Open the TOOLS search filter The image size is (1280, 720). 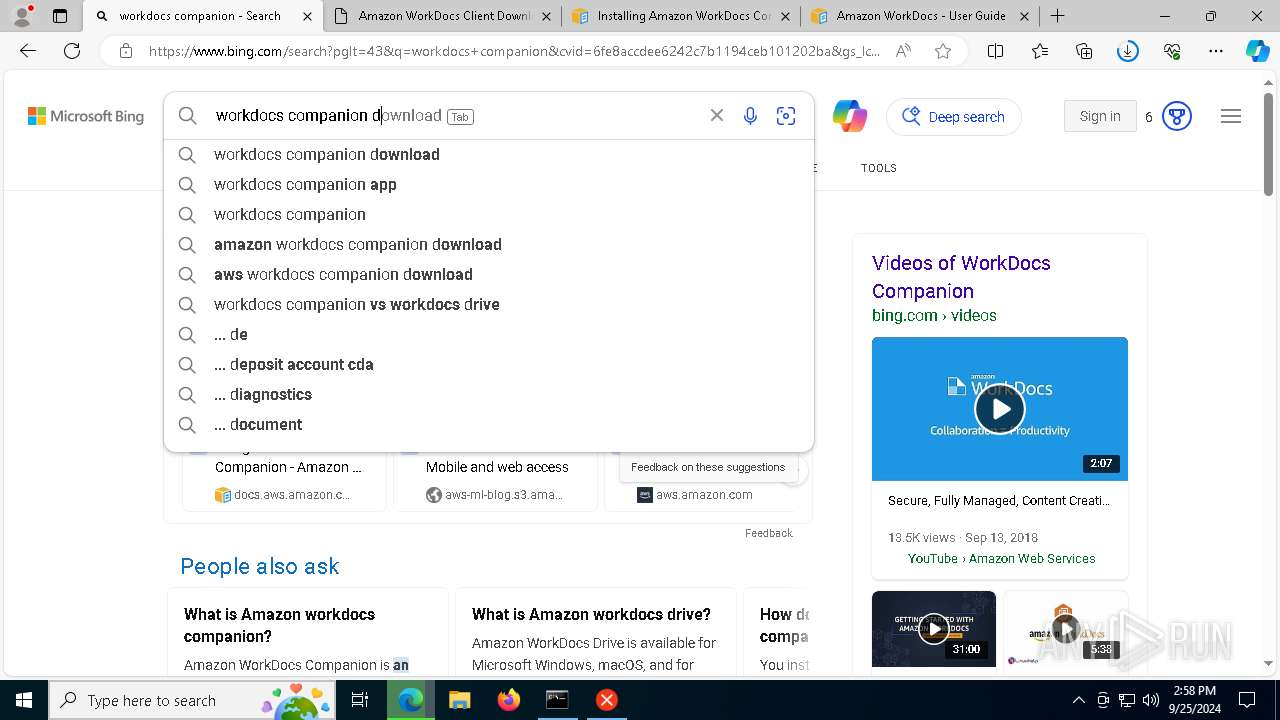point(879,168)
